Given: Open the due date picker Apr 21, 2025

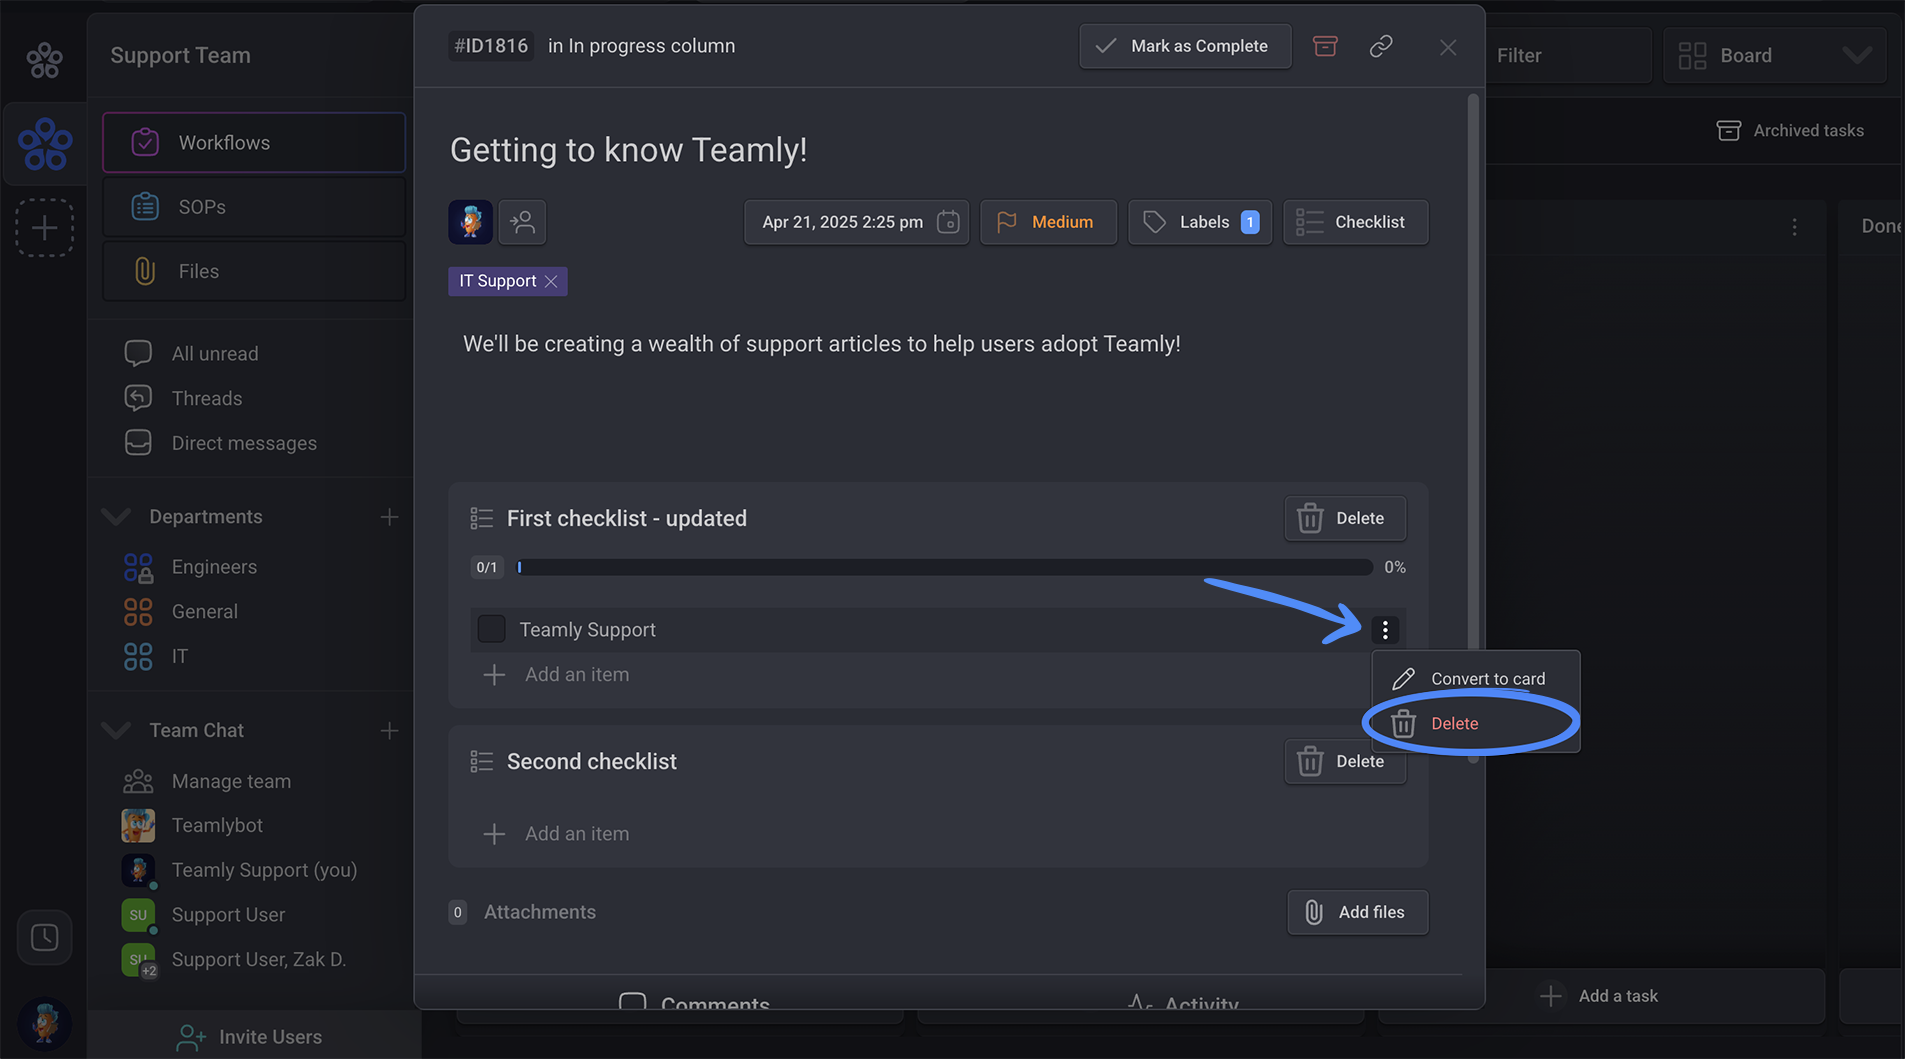Looking at the screenshot, I should tap(856, 222).
